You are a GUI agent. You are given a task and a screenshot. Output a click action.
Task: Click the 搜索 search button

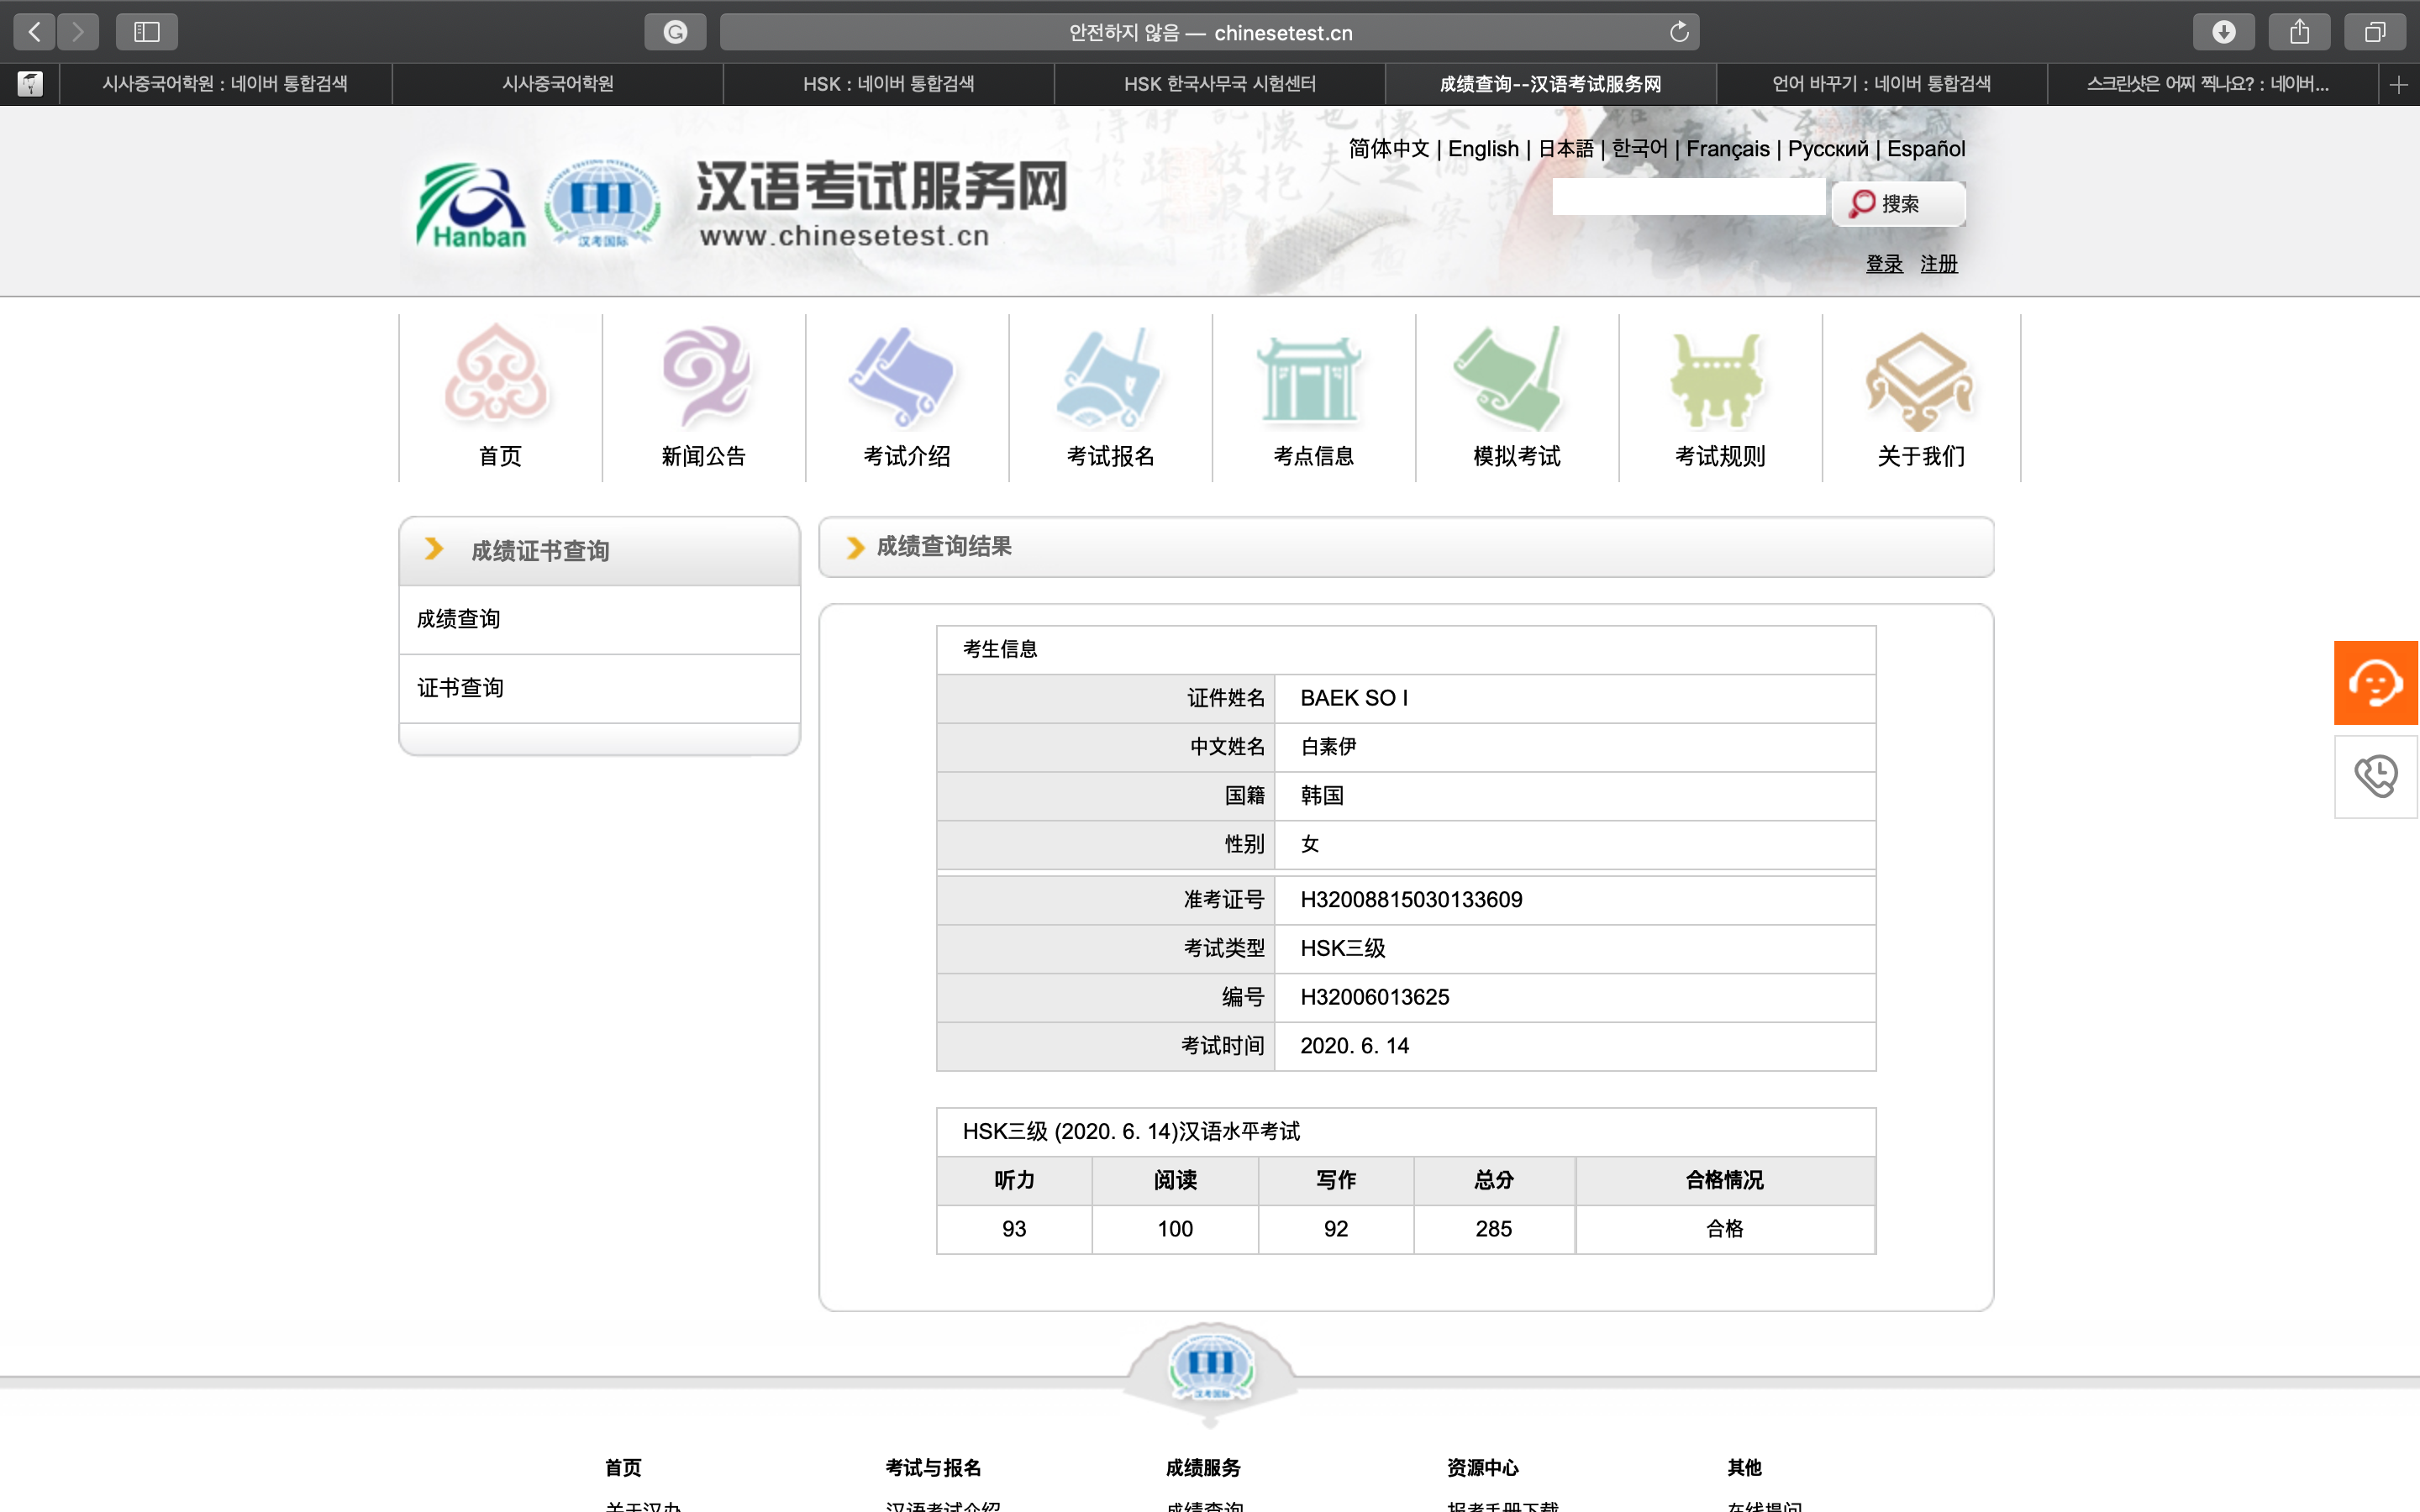point(1899,204)
